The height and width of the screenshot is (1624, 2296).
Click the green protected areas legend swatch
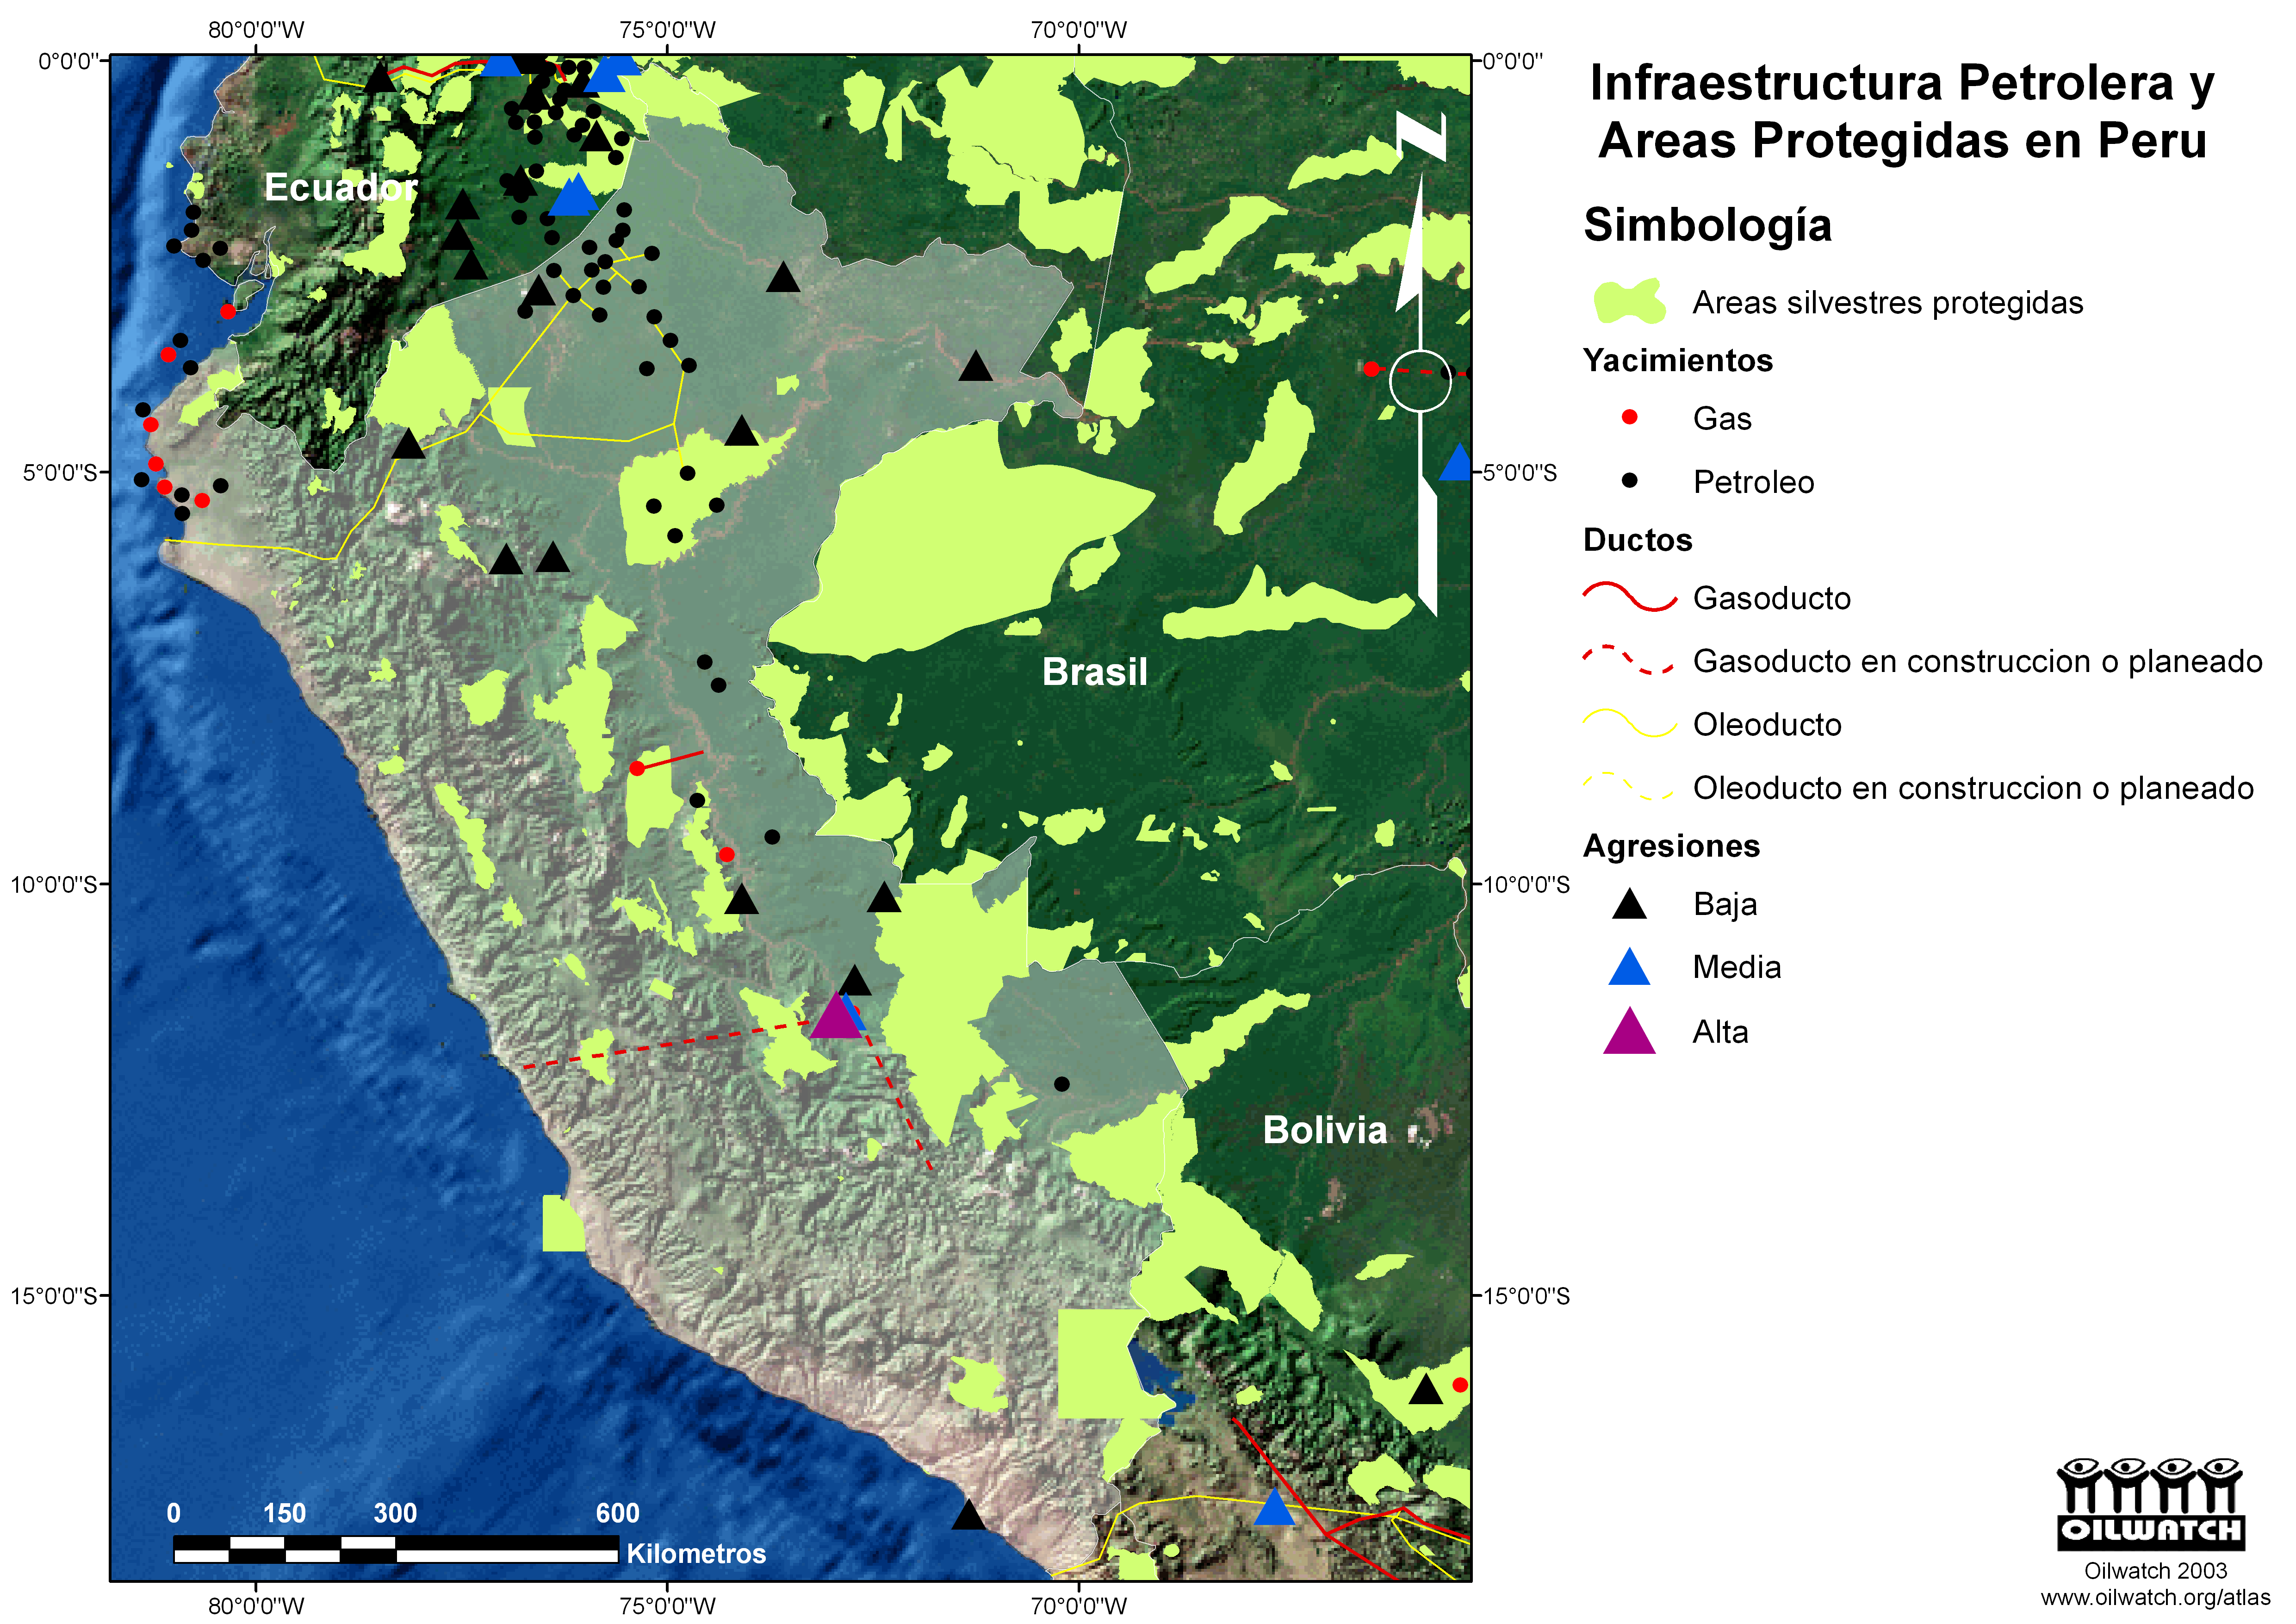(x=1629, y=301)
